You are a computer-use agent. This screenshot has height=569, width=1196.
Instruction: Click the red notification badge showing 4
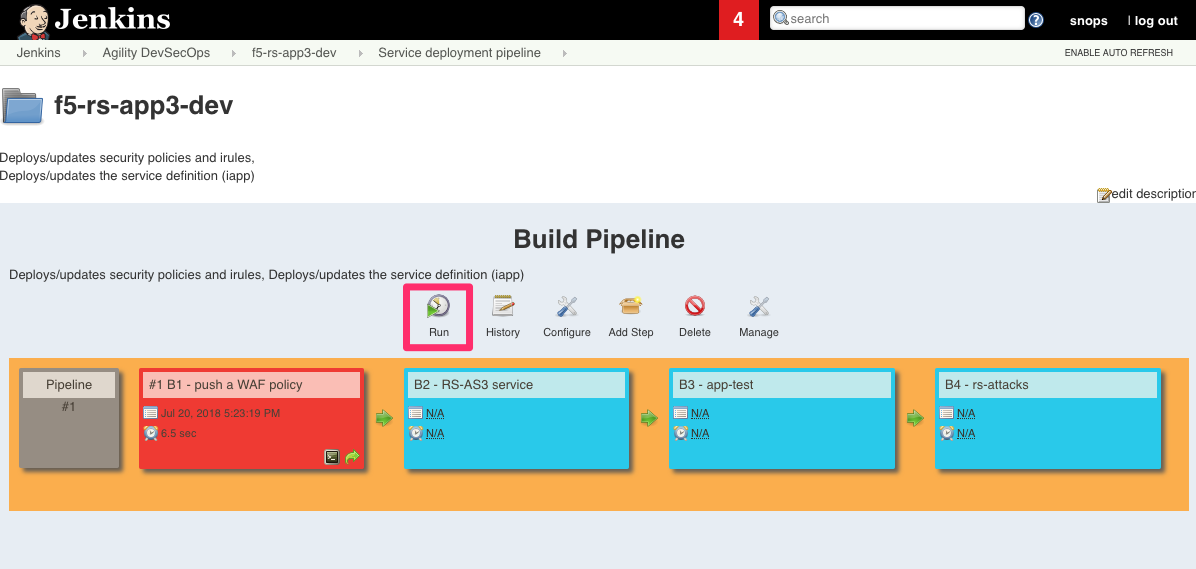(x=738, y=20)
